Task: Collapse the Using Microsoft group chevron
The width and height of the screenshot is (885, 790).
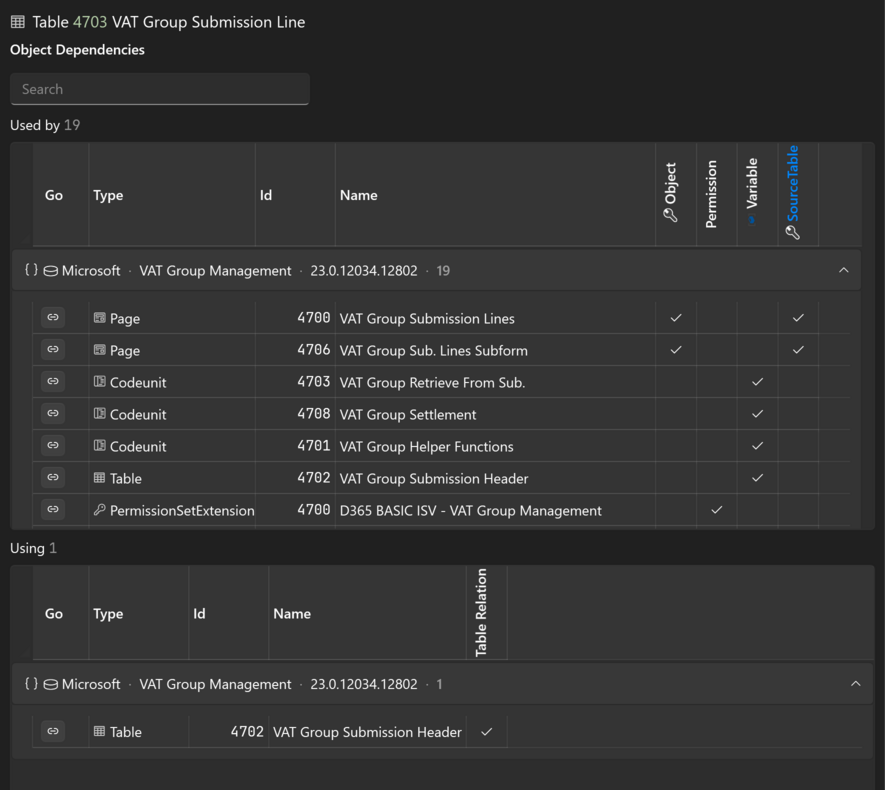Action: pyautogui.click(x=856, y=684)
